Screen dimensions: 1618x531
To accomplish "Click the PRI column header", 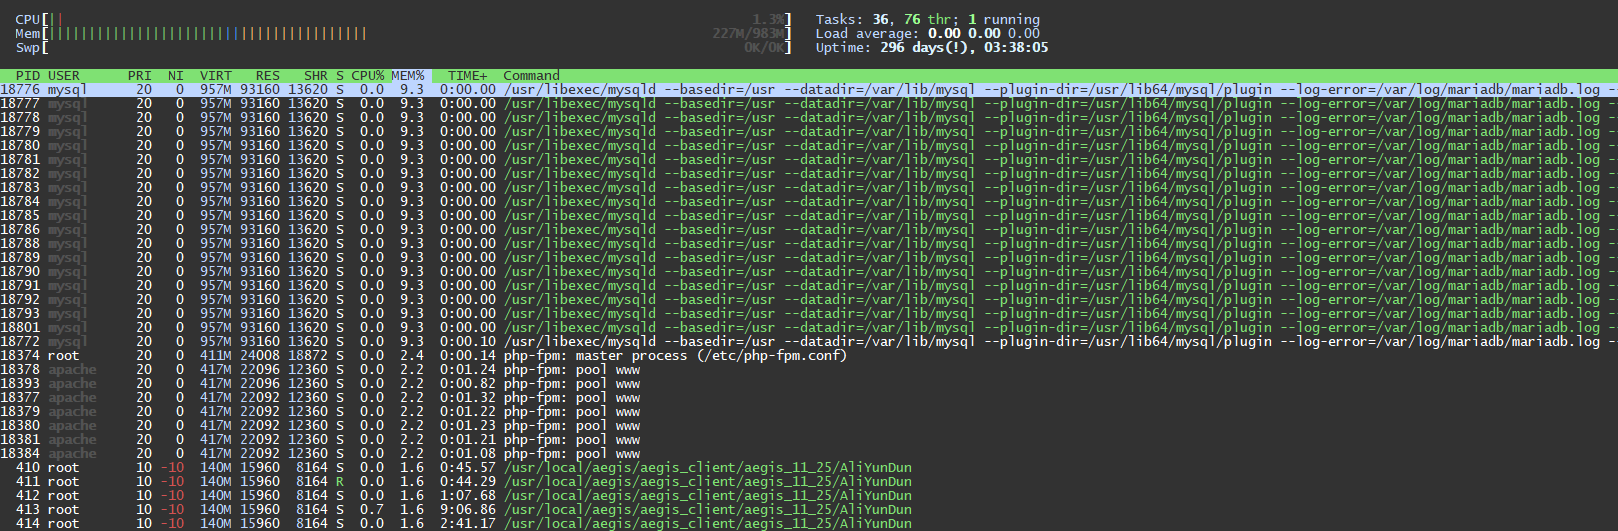I will pyautogui.click(x=140, y=76).
